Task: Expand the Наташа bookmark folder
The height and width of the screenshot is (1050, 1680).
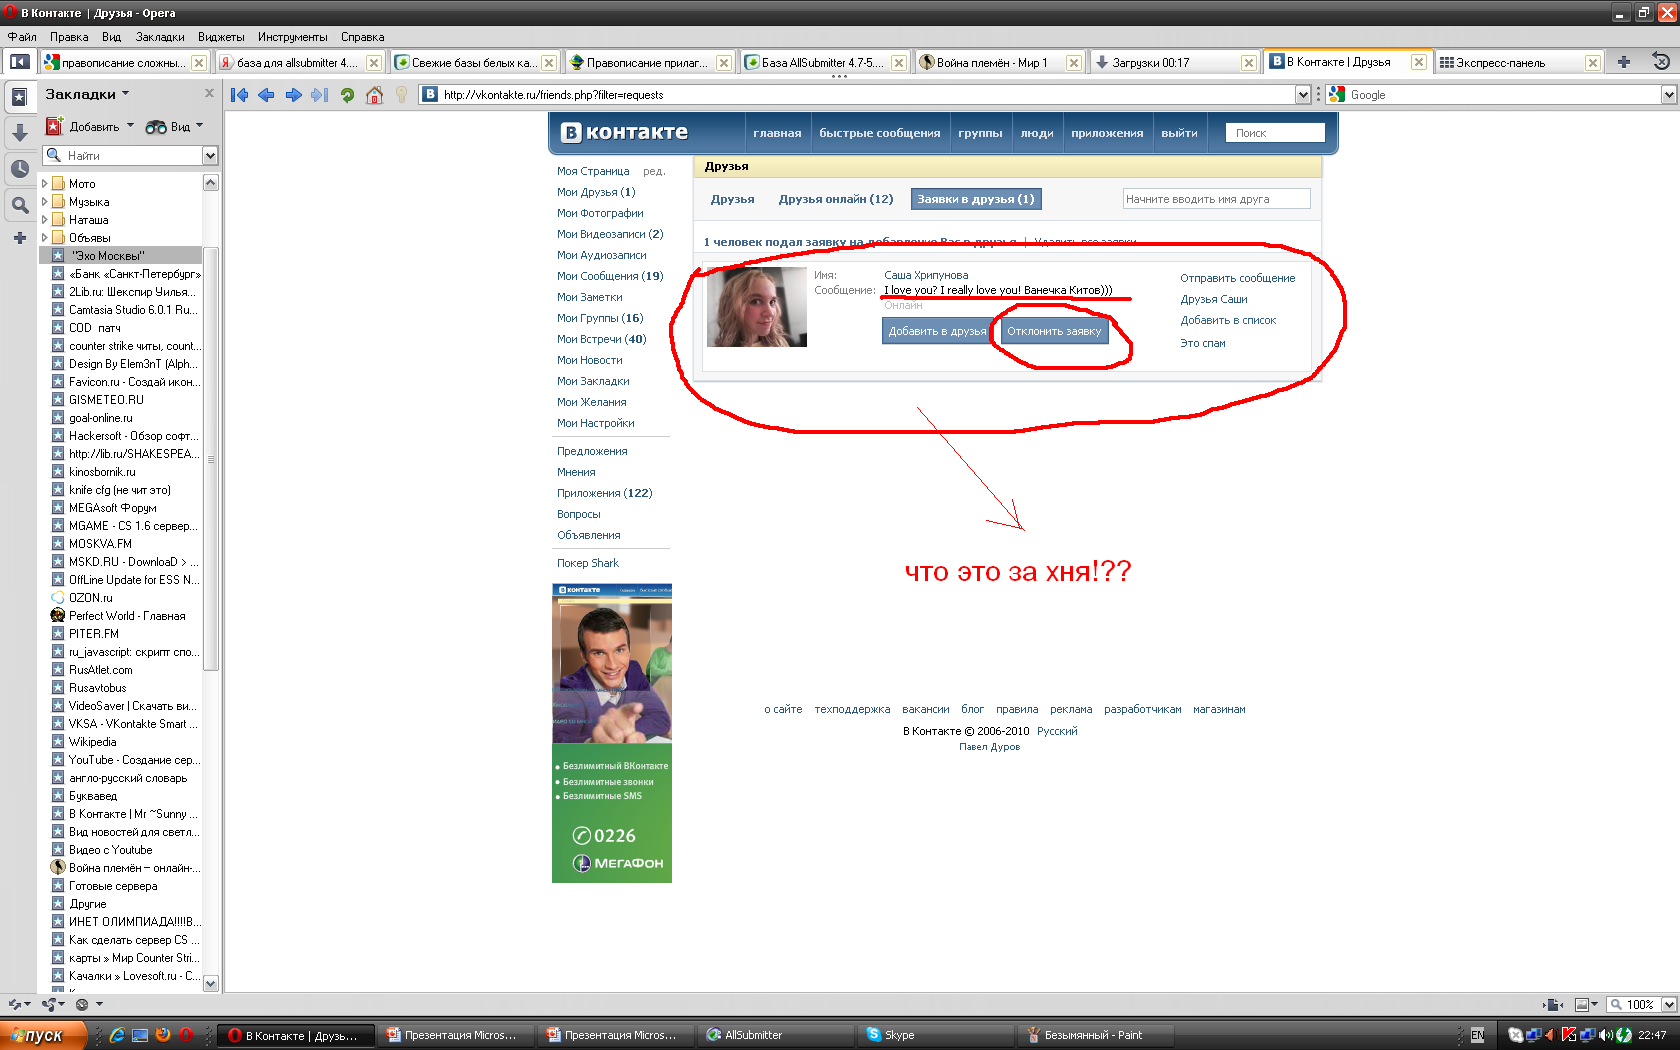Action: click(x=44, y=220)
